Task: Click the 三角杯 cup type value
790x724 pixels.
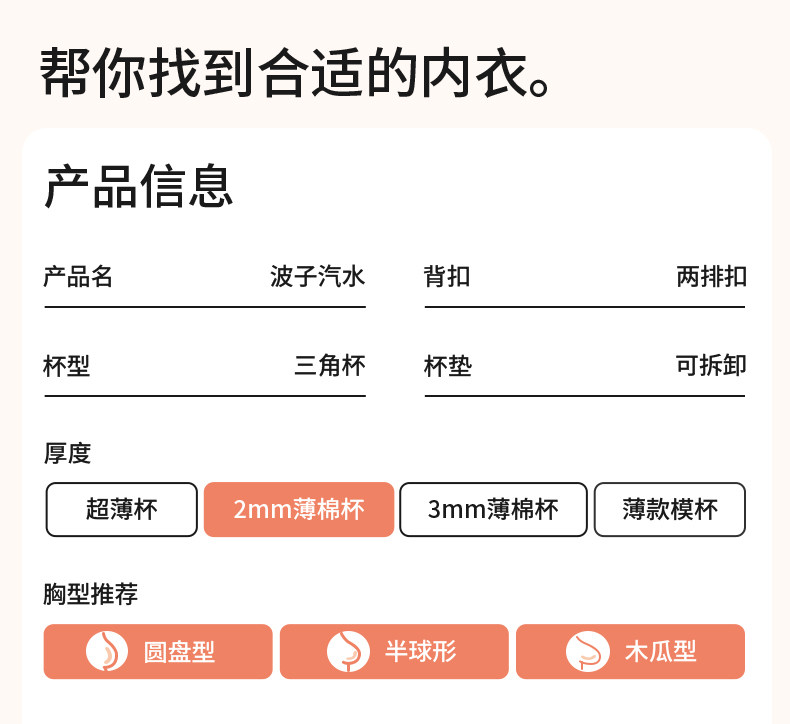Action: [329, 366]
